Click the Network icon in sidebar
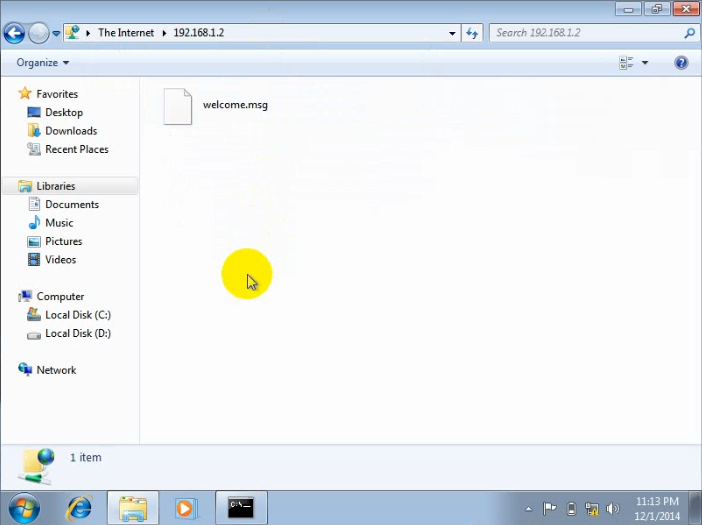 (25, 370)
